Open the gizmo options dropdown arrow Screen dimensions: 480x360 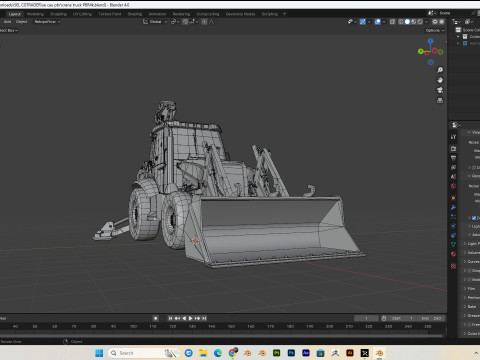coord(369,22)
